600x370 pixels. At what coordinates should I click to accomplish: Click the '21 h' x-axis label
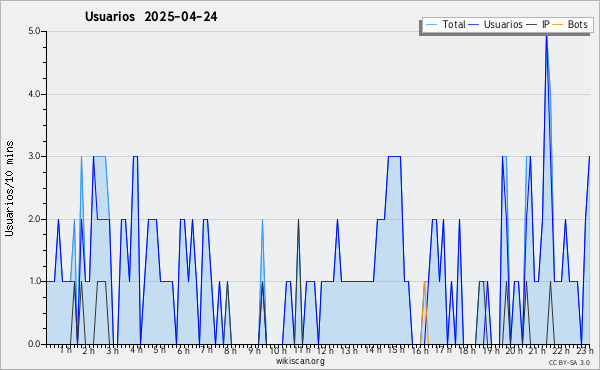538,351
